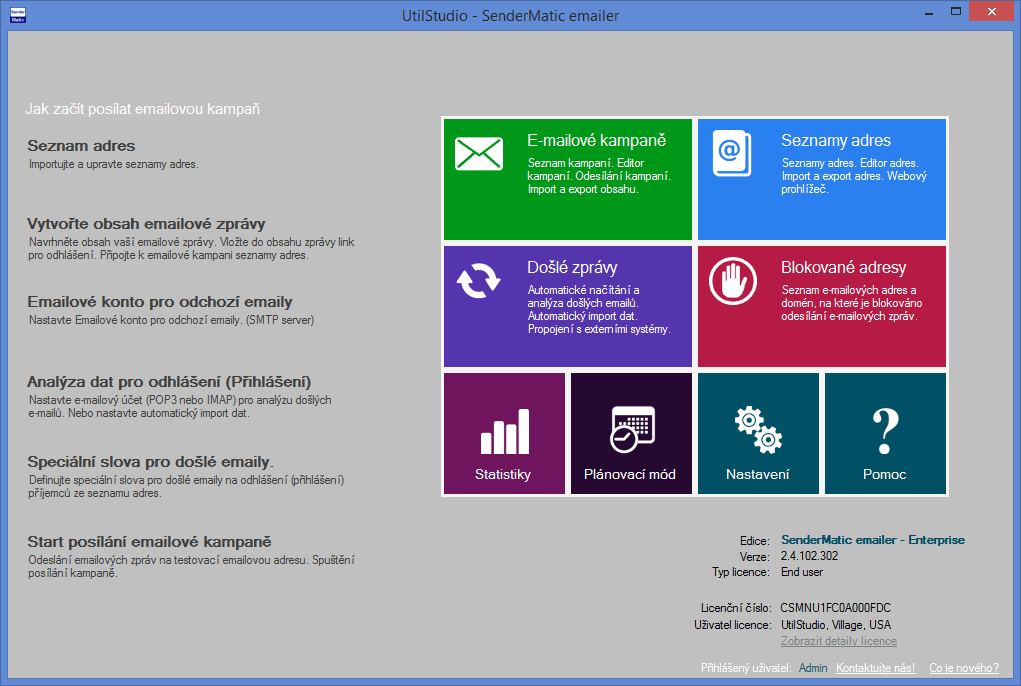This screenshot has height=686, width=1021.
Task: Click the 'Nastavte Emailové konto' SMTP description
Action: (171, 320)
